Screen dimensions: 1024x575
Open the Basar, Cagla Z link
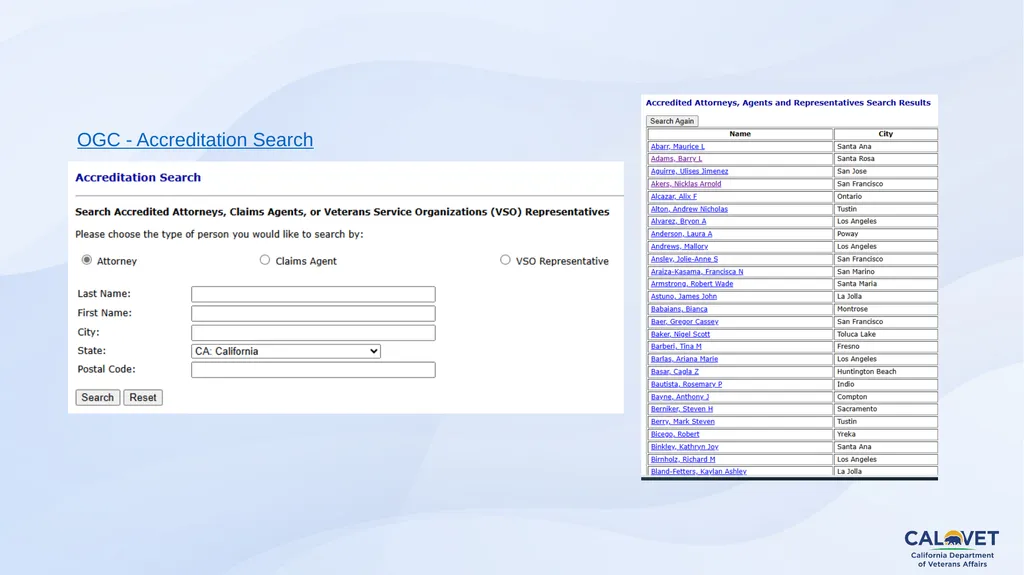click(674, 371)
